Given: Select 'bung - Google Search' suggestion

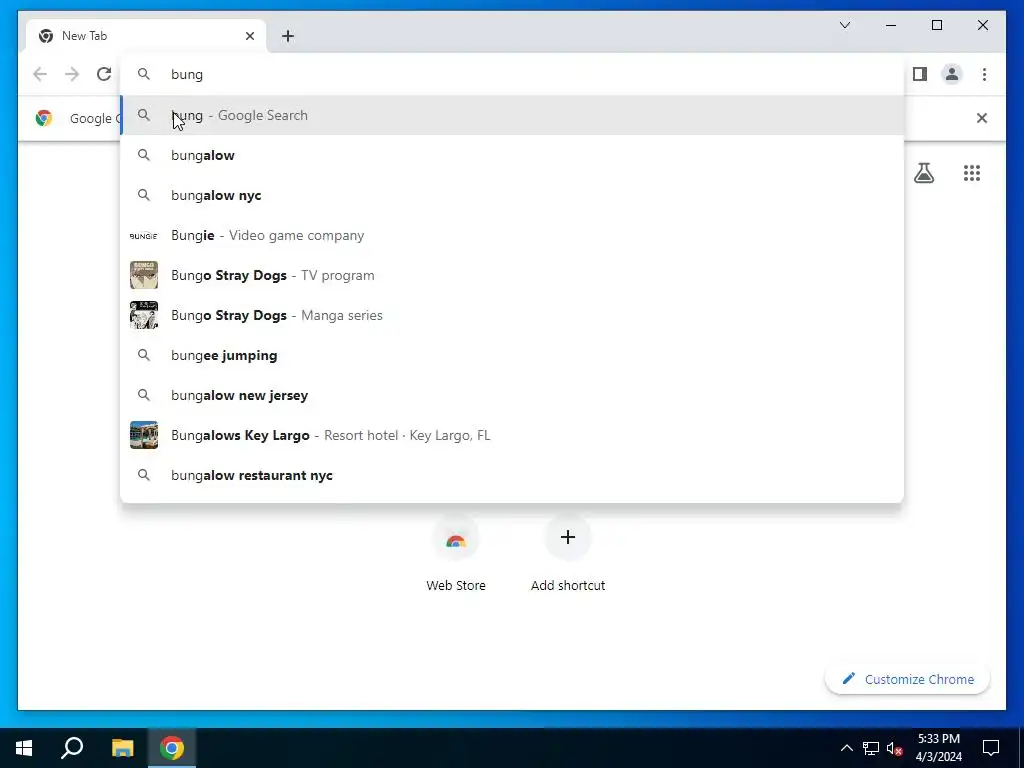Looking at the screenshot, I should click(512, 115).
